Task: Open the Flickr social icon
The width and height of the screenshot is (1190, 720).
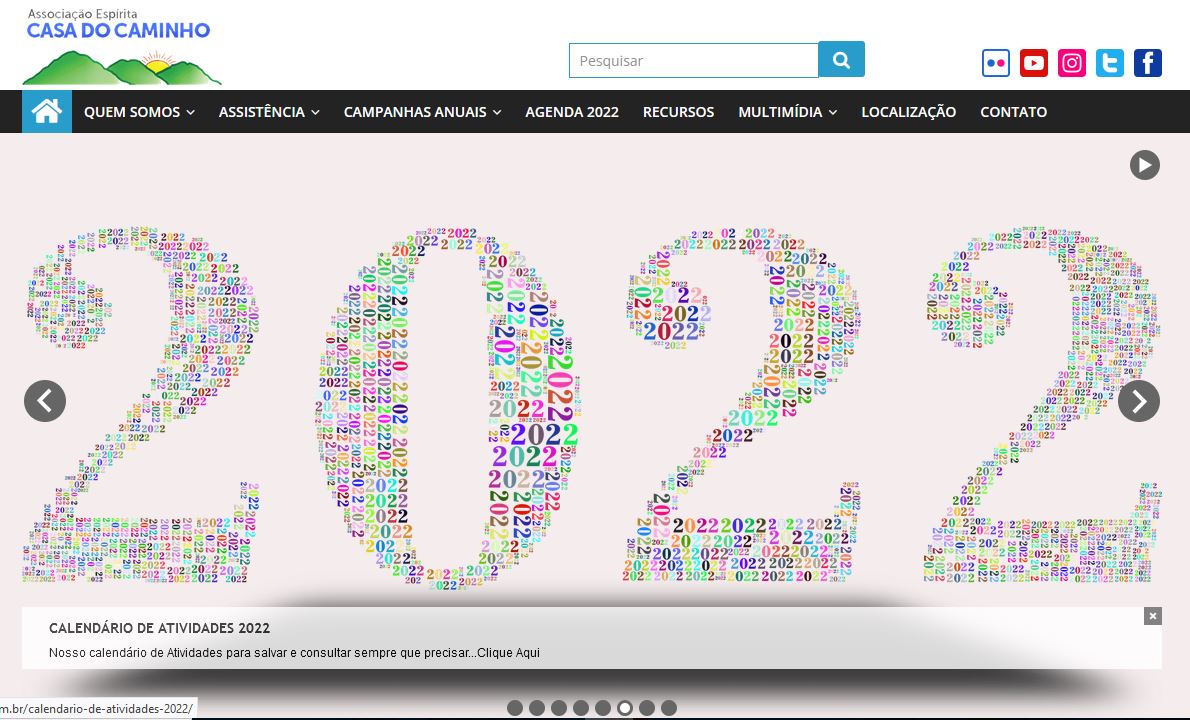Action: pyautogui.click(x=996, y=63)
